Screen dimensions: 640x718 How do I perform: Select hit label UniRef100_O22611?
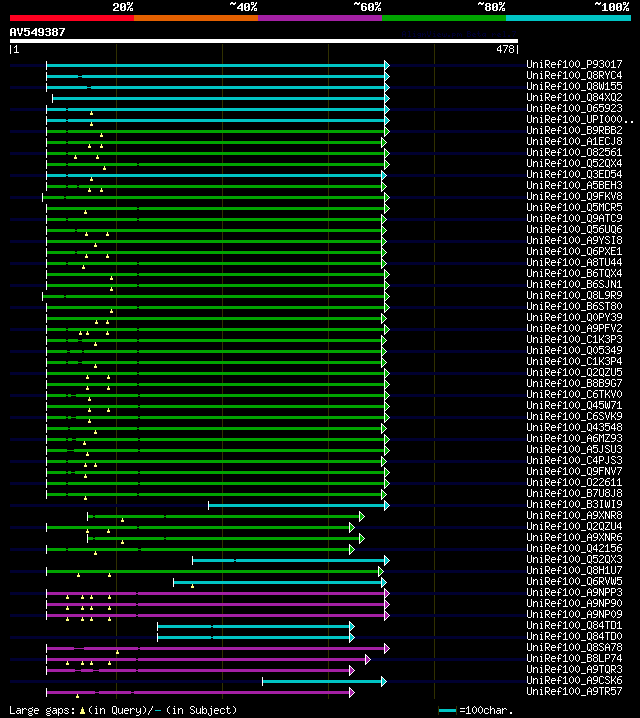(x=574, y=482)
